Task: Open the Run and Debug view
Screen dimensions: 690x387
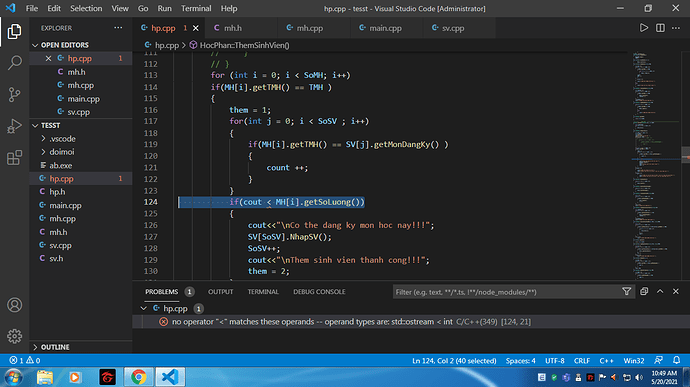Action: (15, 126)
